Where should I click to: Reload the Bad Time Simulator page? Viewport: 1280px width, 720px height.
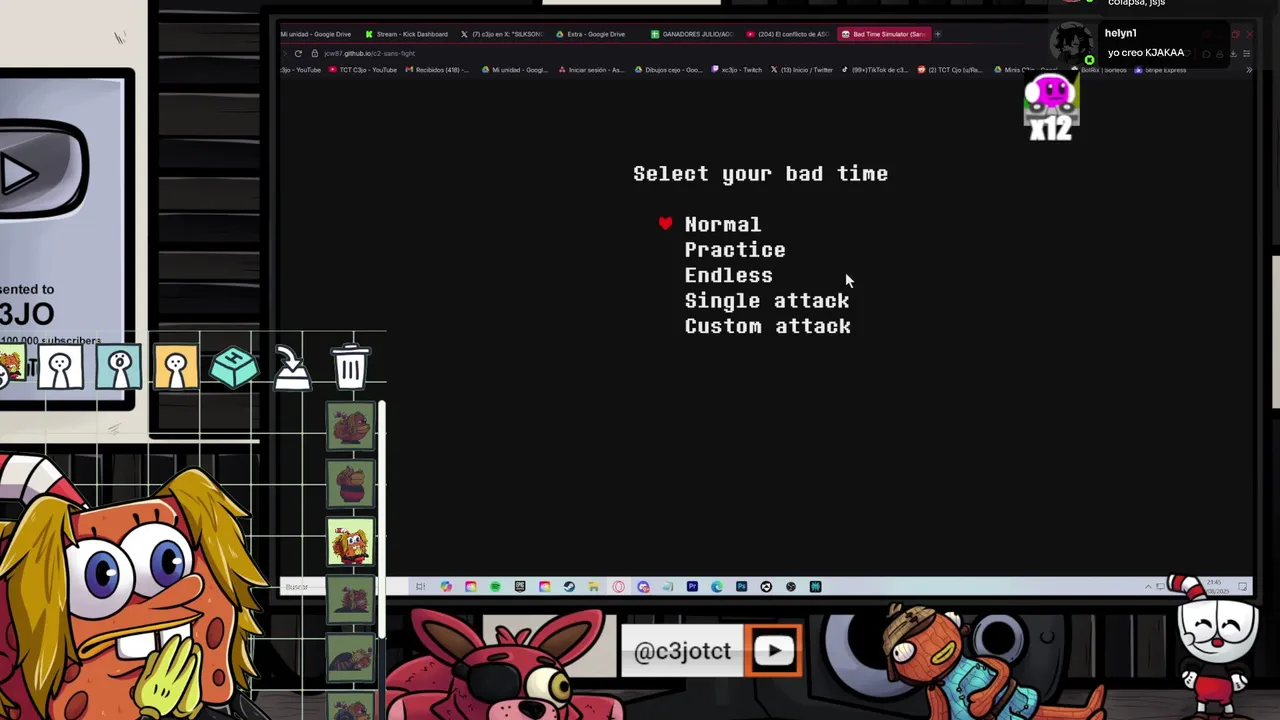point(298,53)
